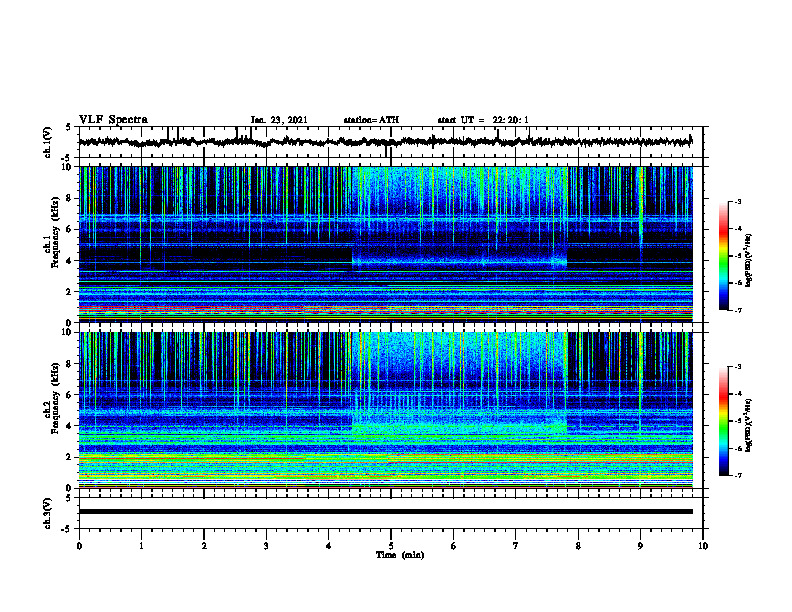Viewport: 792px width, 612px height.
Task: Click the ch.1 colorbar log(PSD) unit label
Action: [749, 260]
